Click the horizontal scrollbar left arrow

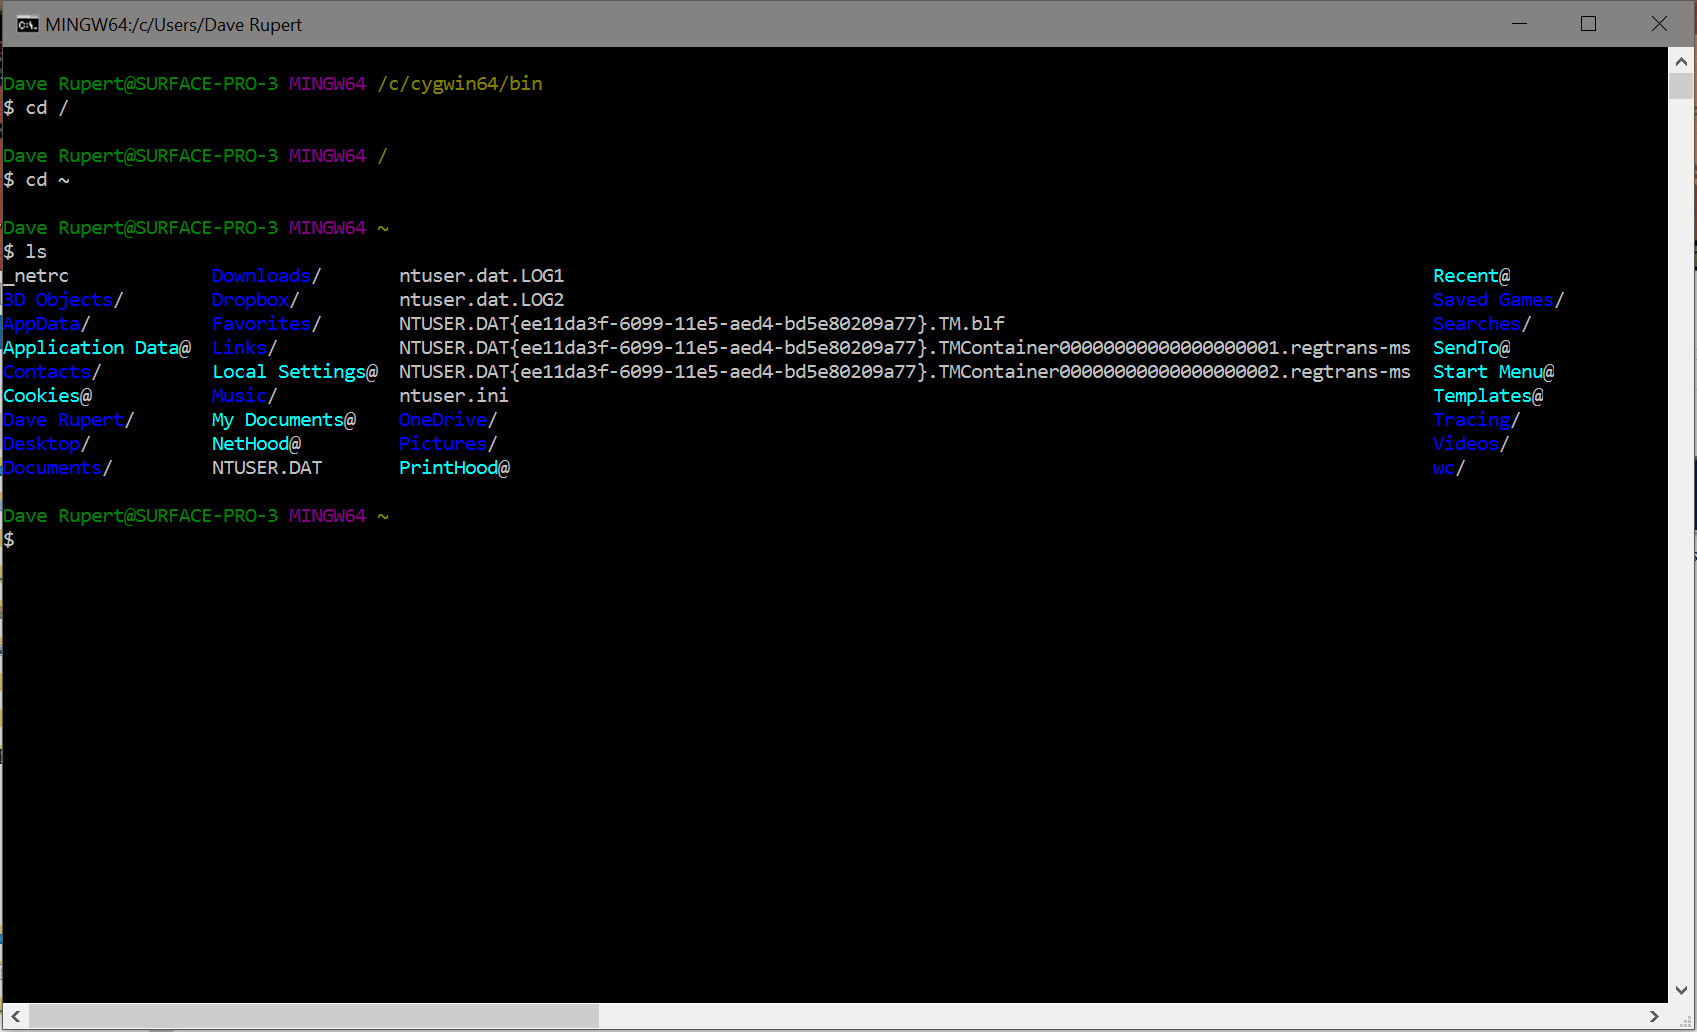[15, 1016]
